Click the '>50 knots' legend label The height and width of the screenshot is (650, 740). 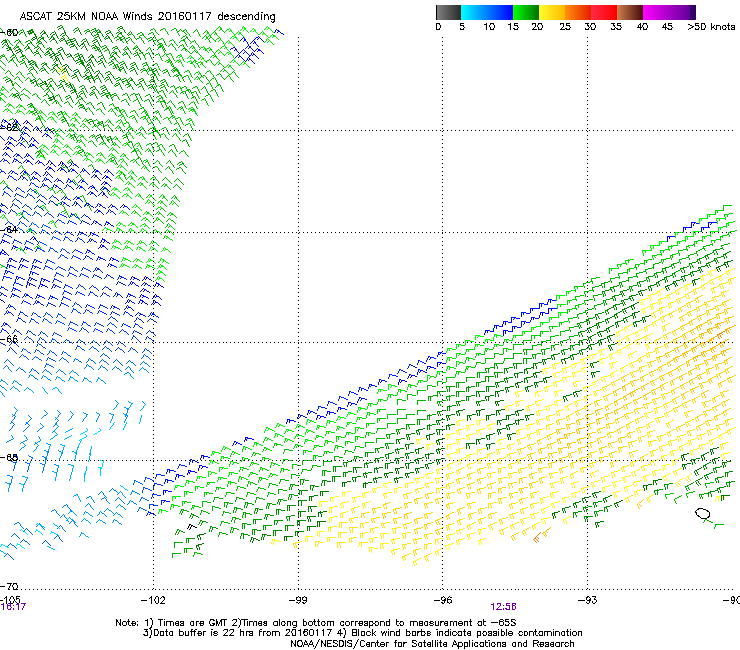point(711,26)
